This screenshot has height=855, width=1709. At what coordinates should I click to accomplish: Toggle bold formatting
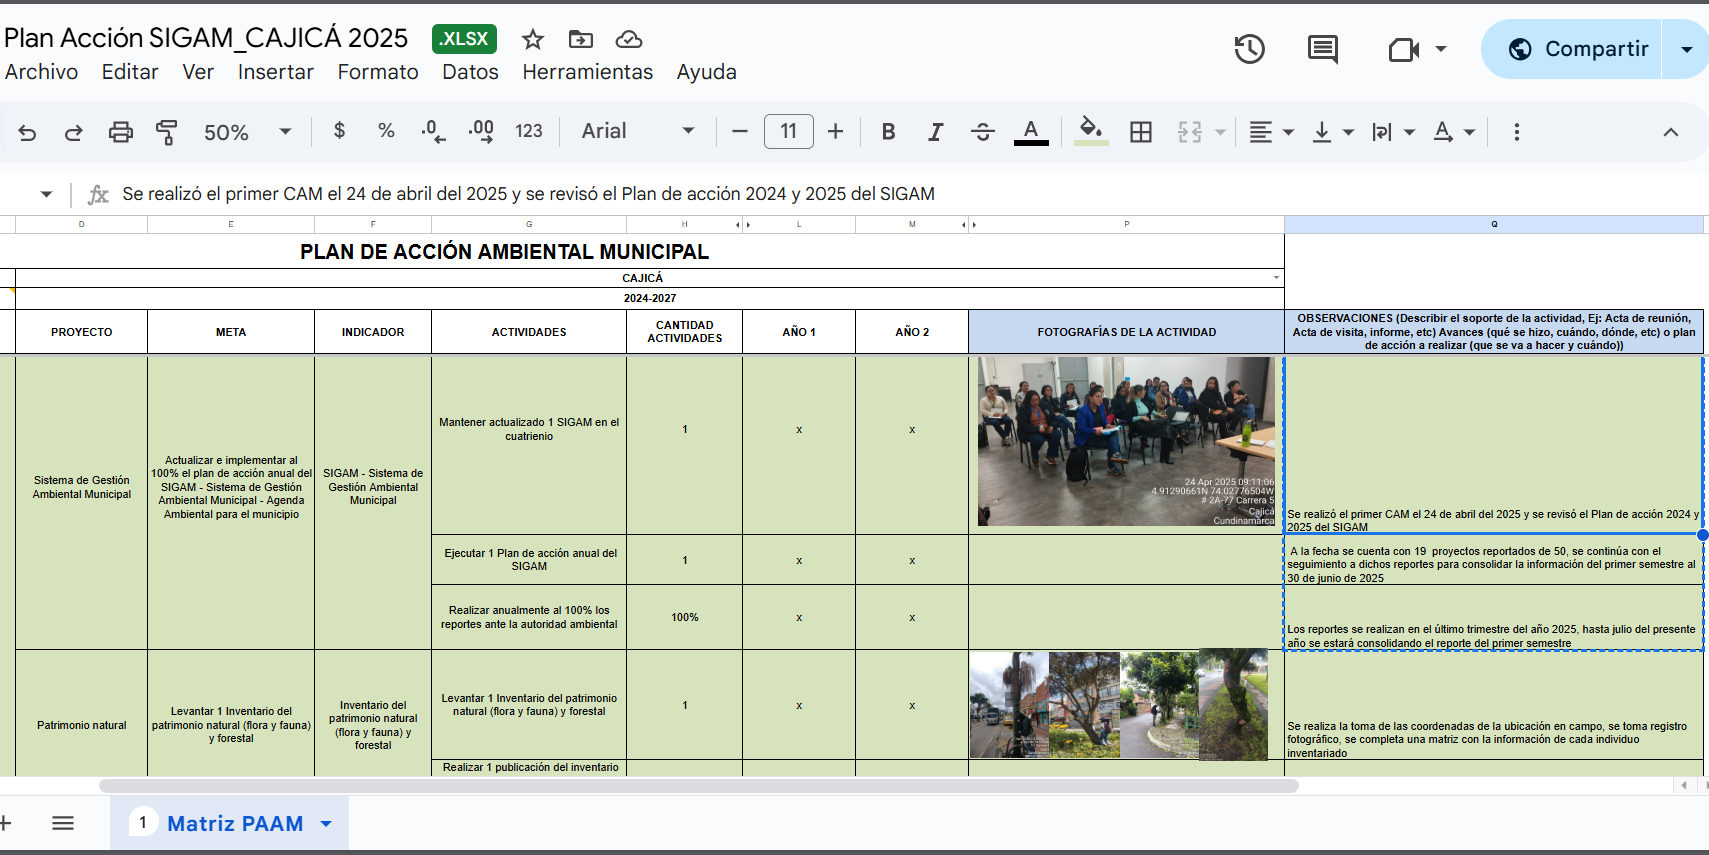point(888,132)
